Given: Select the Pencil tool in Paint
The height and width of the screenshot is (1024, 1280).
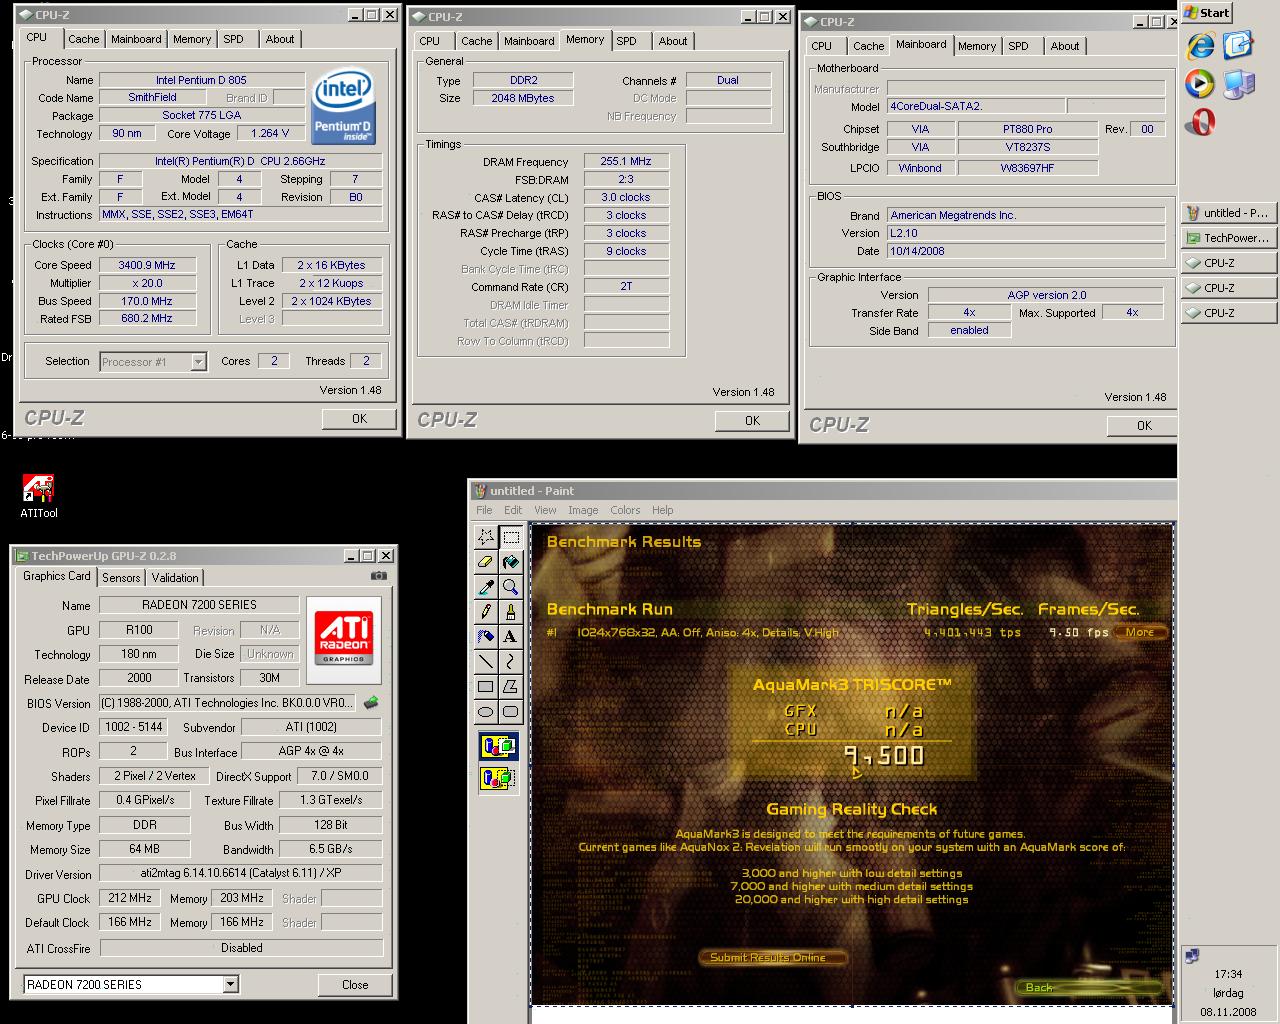Looking at the screenshot, I should click(x=486, y=611).
